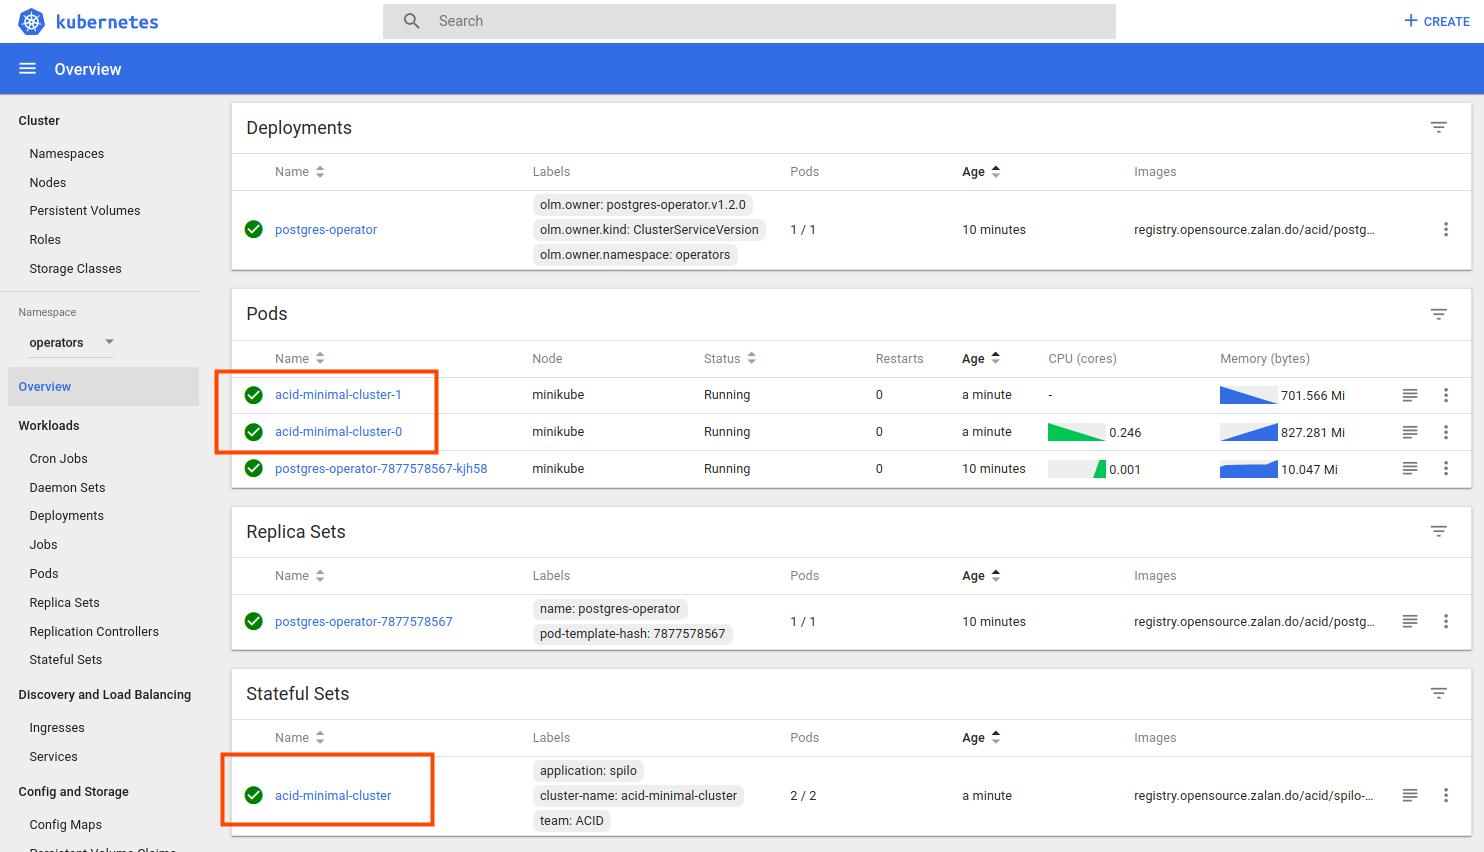This screenshot has height=852, width=1484.
Task: Sort Stateful Sets by Name column
Action: point(299,738)
